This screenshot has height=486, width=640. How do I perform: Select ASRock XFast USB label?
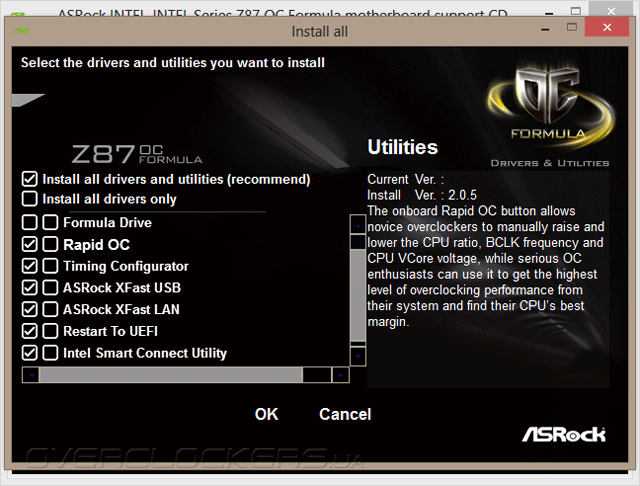(122, 288)
